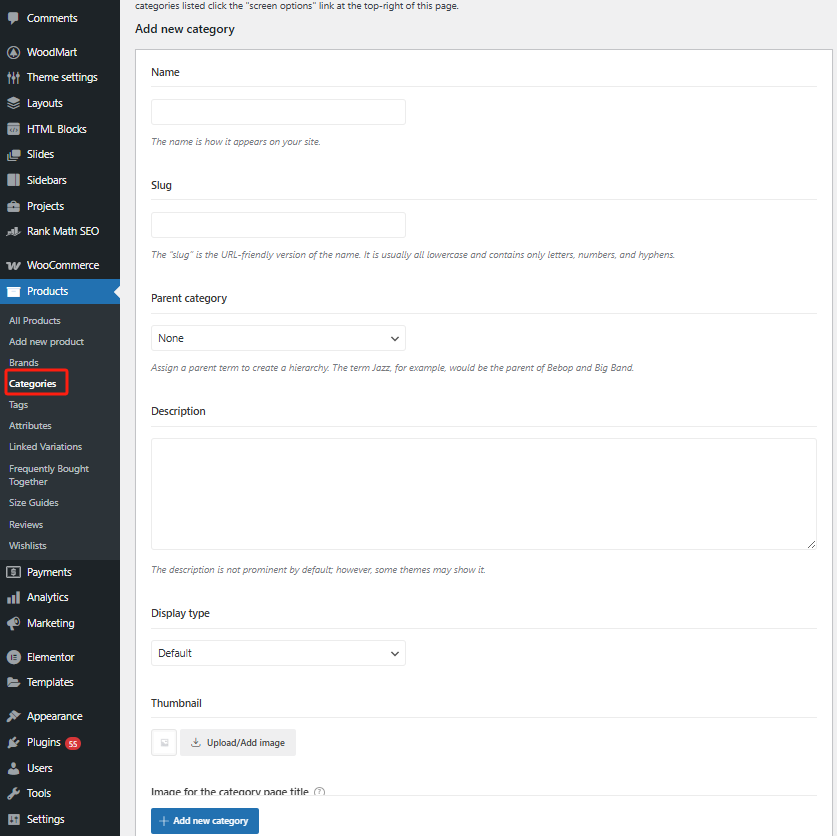This screenshot has height=836, width=837.
Task: Open the Display type dropdown
Action: (x=278, y=653)
